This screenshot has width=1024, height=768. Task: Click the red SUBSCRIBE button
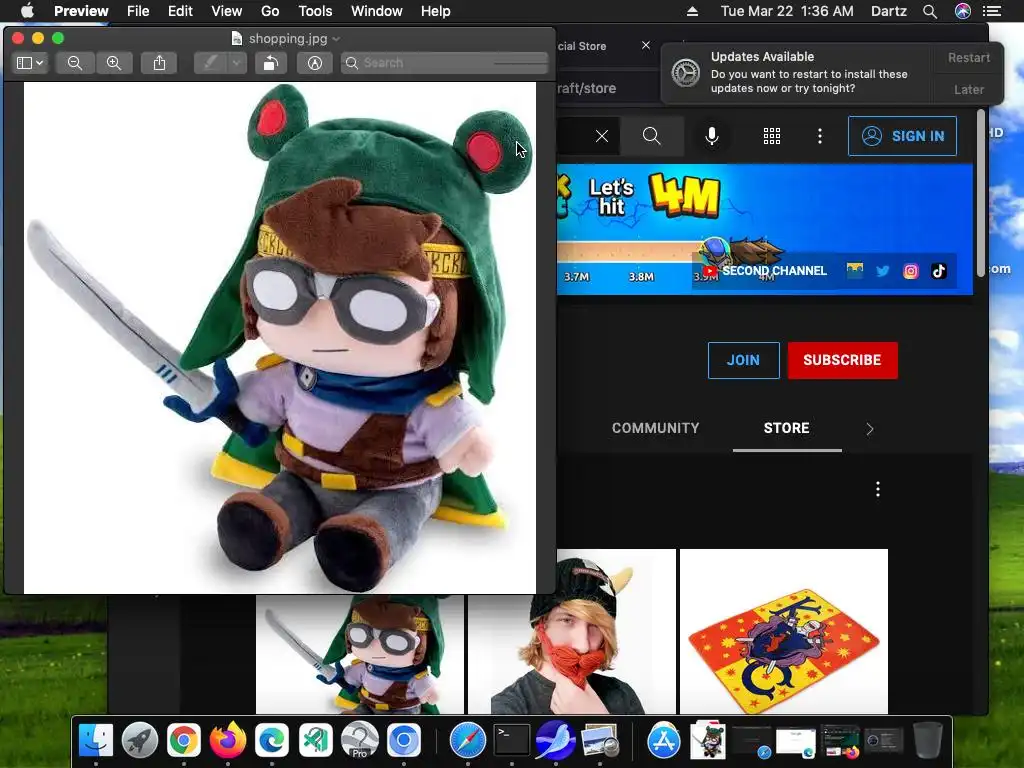(x=842, y=360)
